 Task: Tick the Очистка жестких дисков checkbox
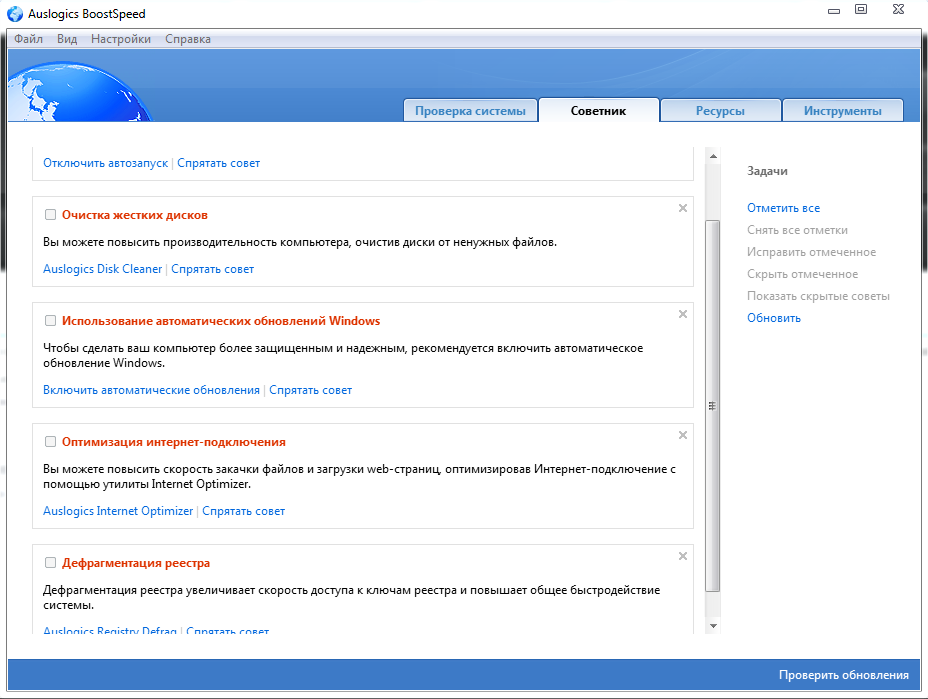pos(50,215)
